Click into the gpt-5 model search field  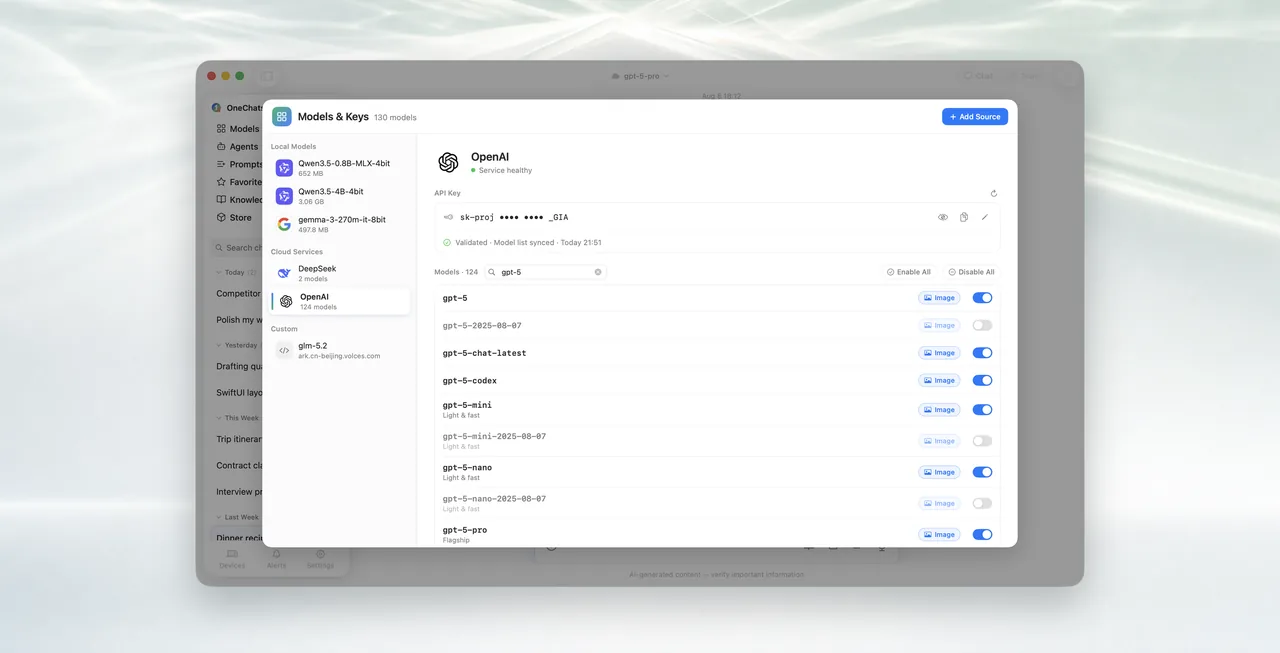coord(546,272)
